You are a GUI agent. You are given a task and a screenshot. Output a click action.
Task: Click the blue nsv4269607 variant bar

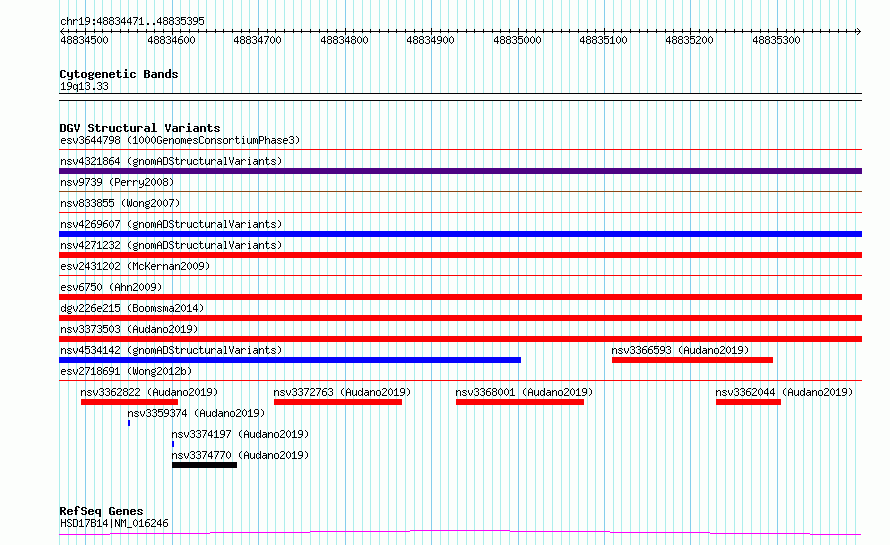460,234
